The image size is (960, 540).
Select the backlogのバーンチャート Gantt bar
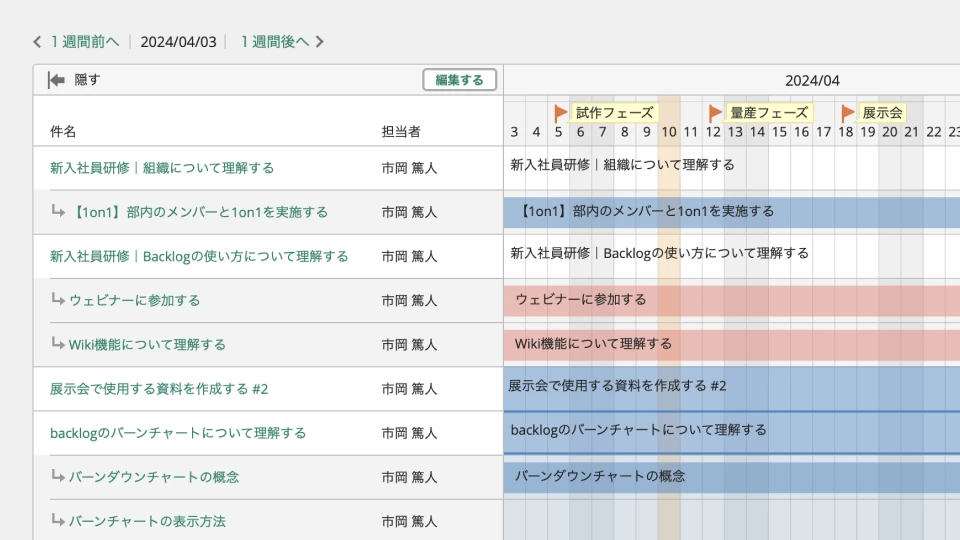coord(732,433)
